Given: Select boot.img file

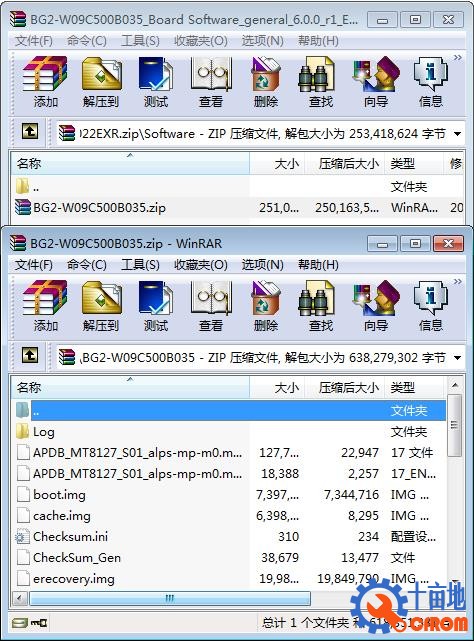Looking at the screenshot, I should (x=229, y=495).
